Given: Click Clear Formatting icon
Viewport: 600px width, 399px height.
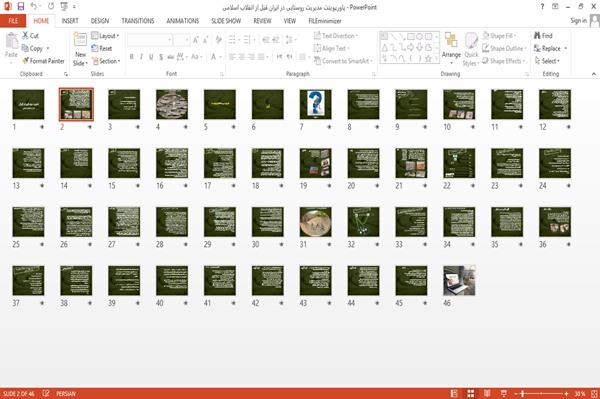Looking at the screenshot, I should 218,40.
